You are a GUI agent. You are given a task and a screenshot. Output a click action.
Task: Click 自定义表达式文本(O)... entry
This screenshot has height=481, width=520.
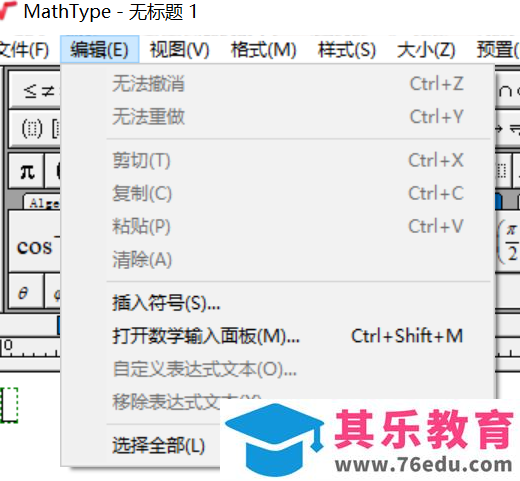278,369
